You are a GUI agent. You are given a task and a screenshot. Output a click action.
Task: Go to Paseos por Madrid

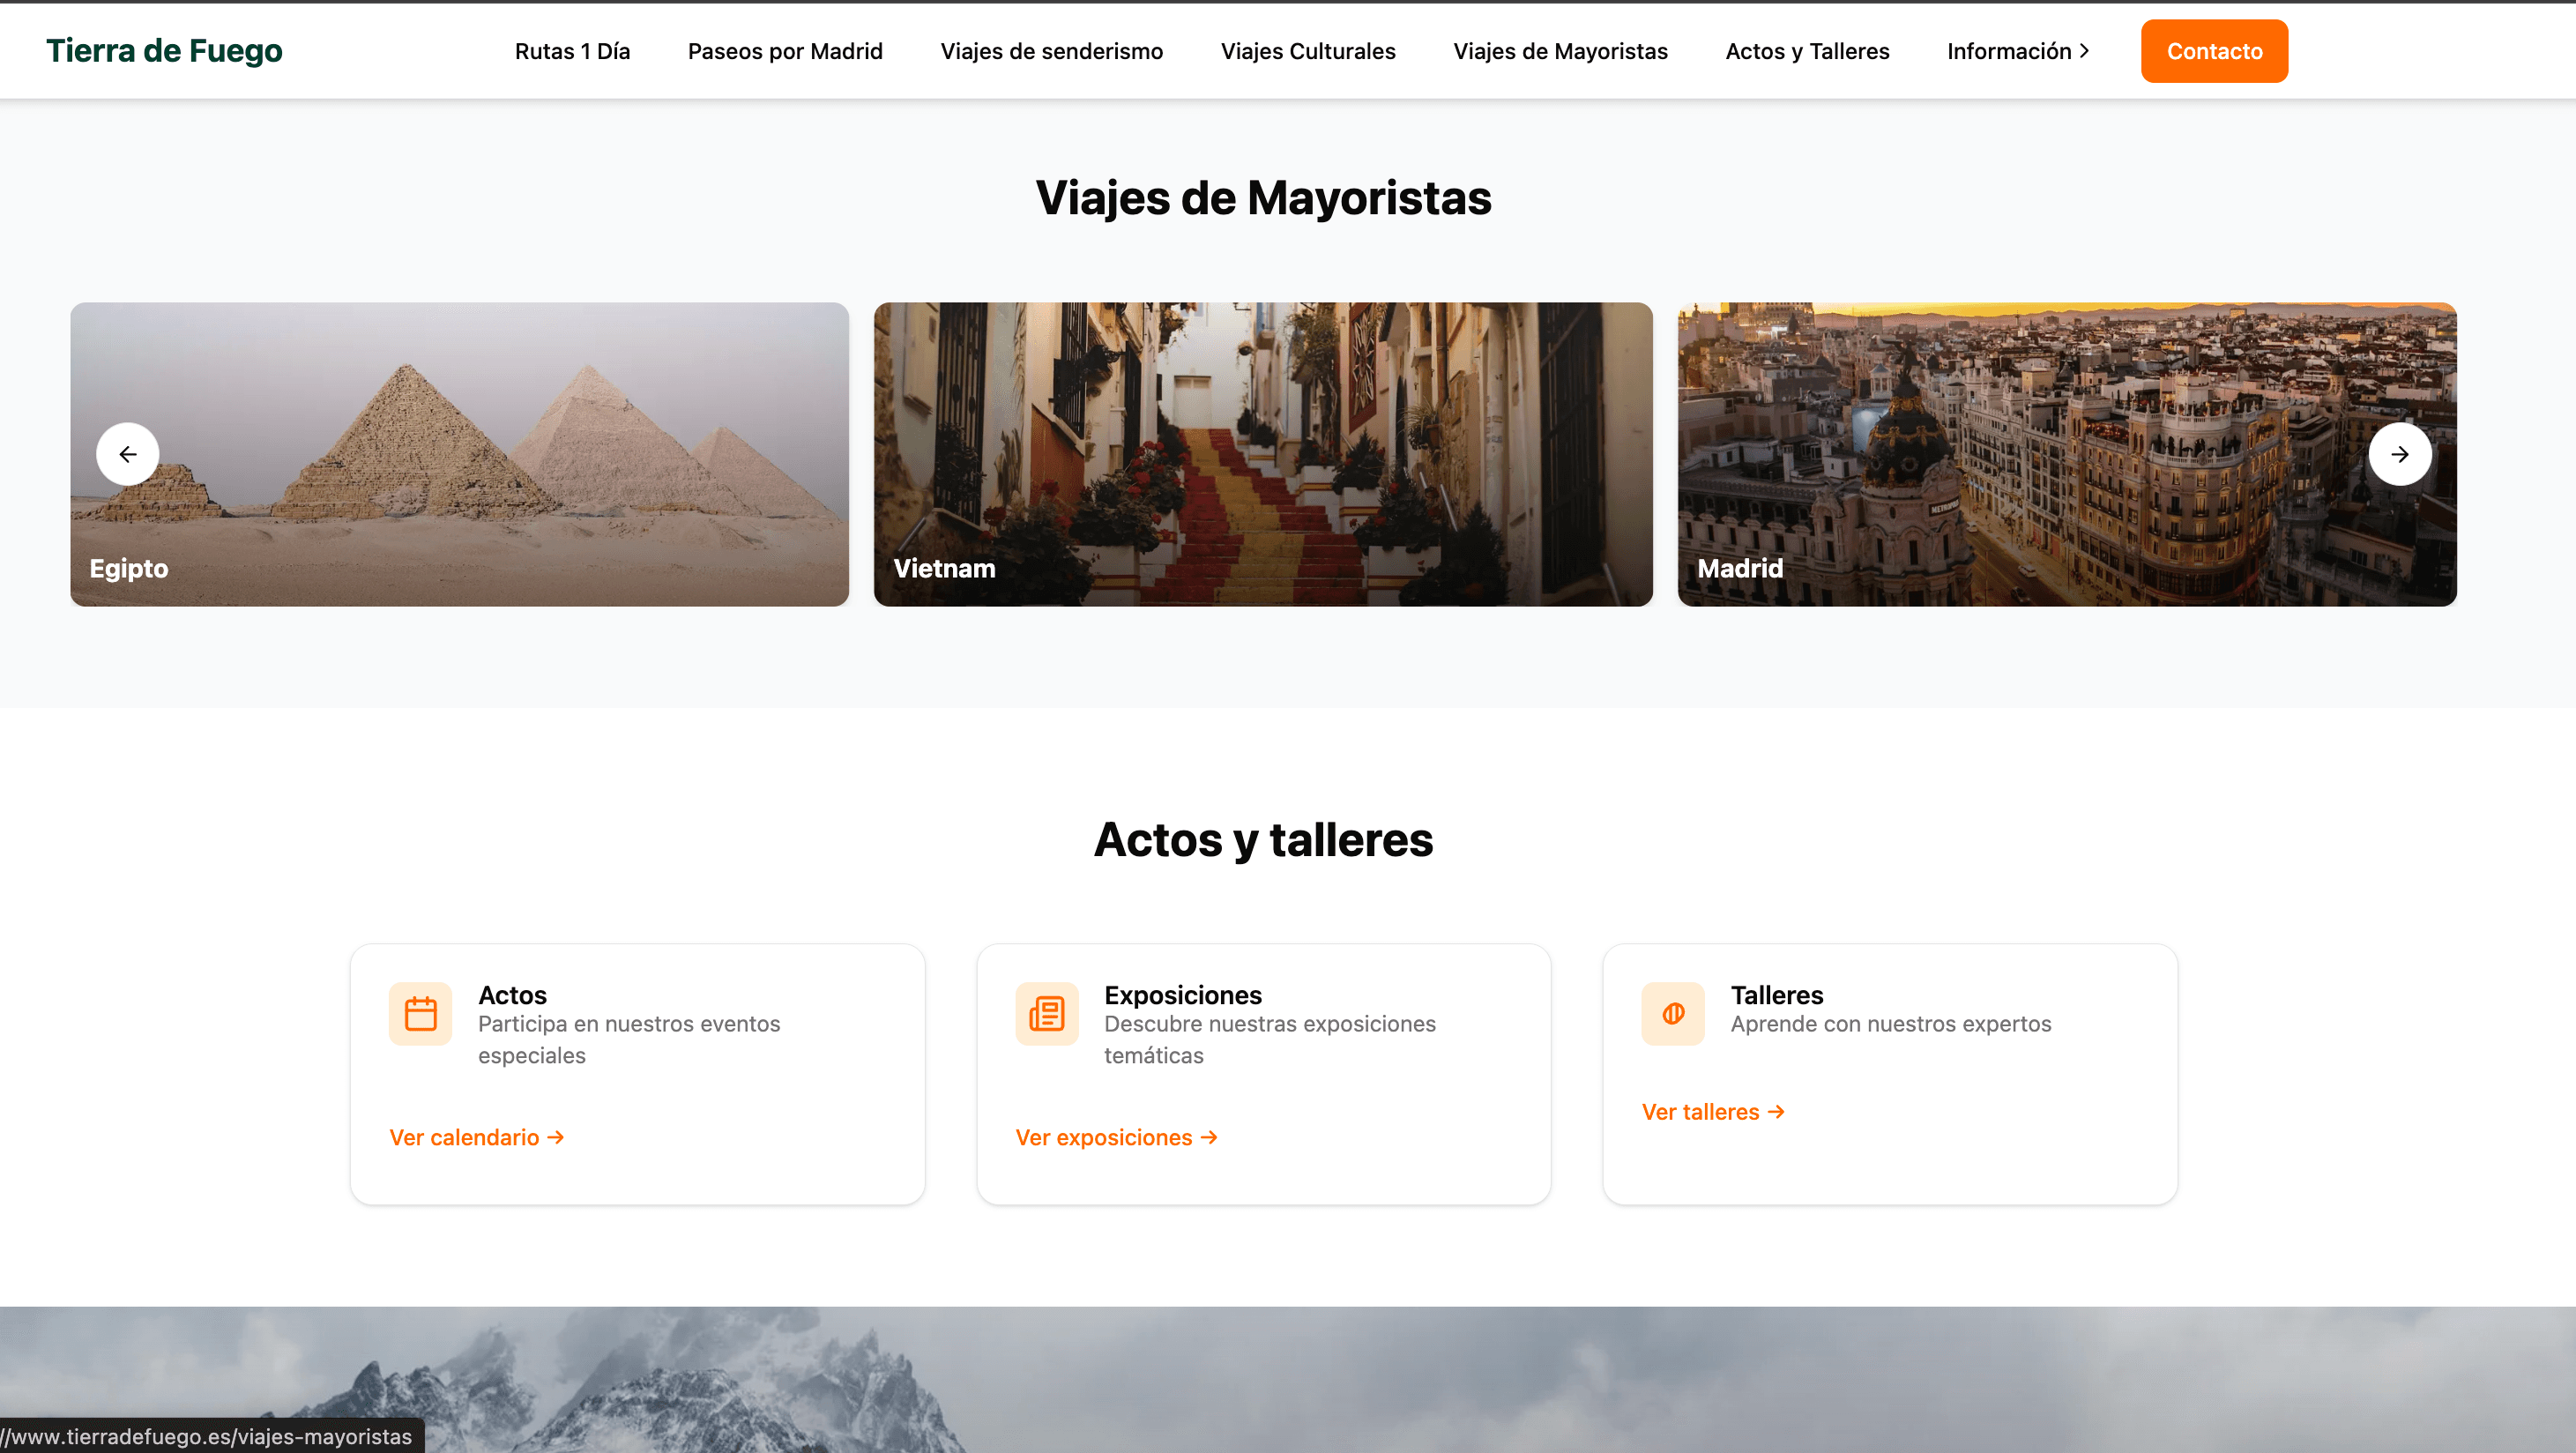click(x=785, y=51)
